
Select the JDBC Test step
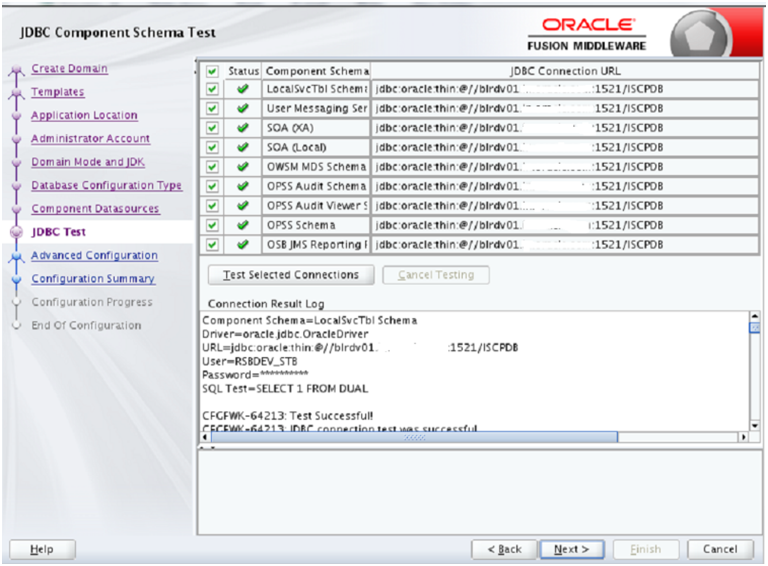[x=59, y=232]
